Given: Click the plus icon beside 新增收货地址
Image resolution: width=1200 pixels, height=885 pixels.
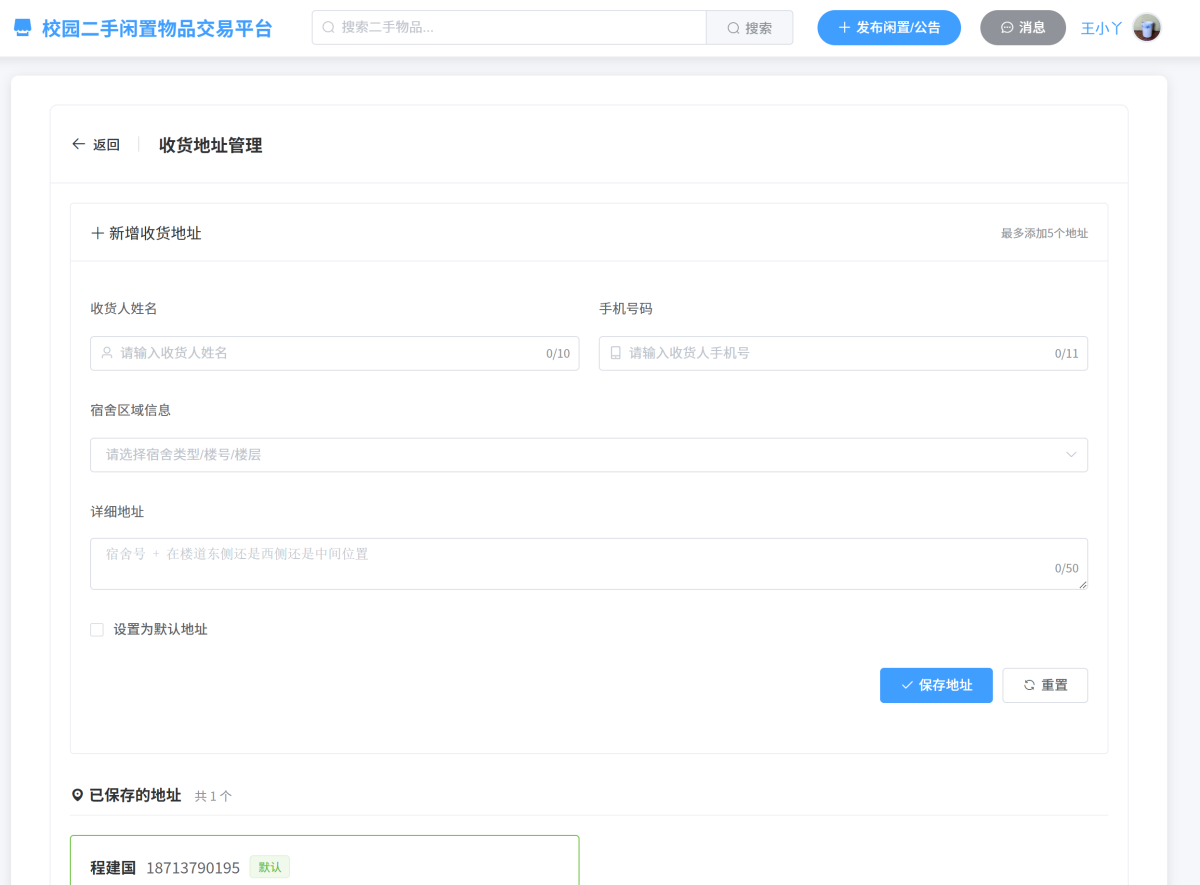Looking at the screenshot, I should click(97, 233).
